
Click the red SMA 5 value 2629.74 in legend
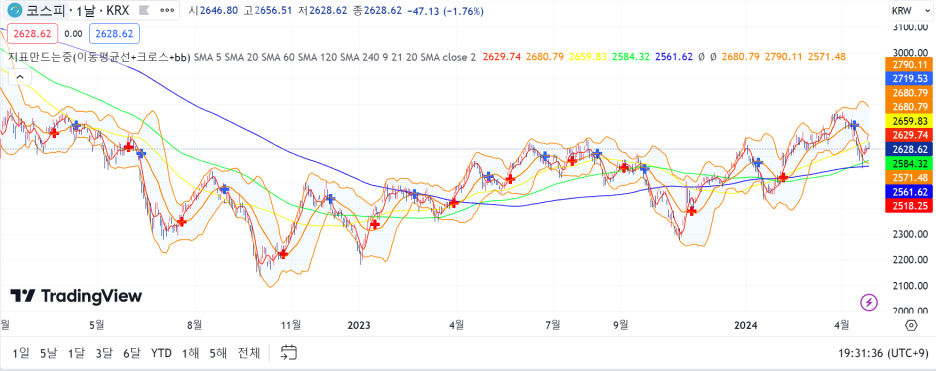[x=501, y=57]
